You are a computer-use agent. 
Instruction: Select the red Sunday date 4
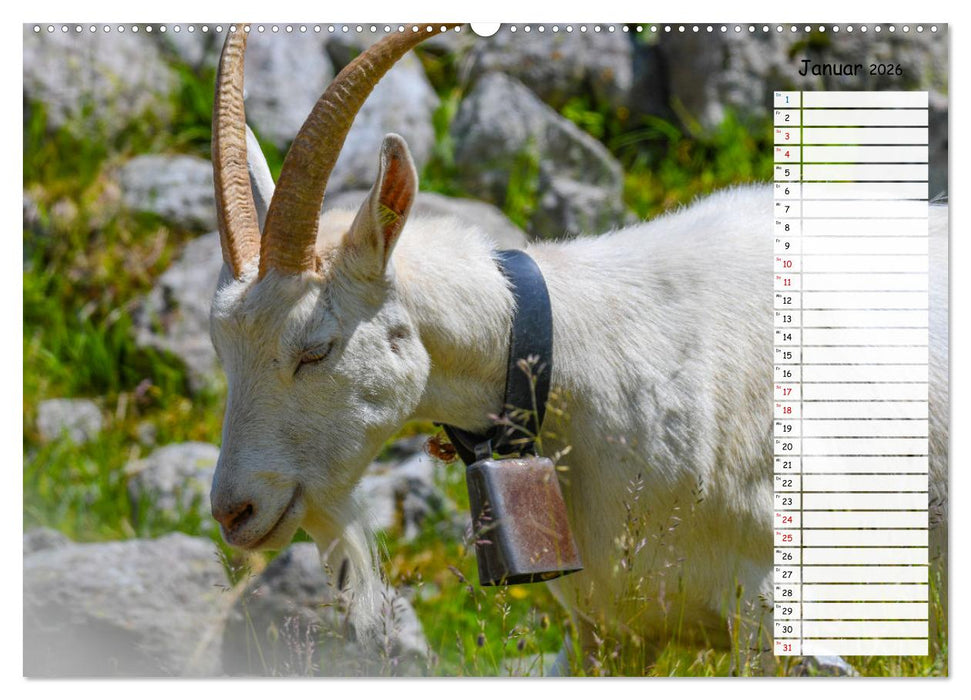[787, 153]
